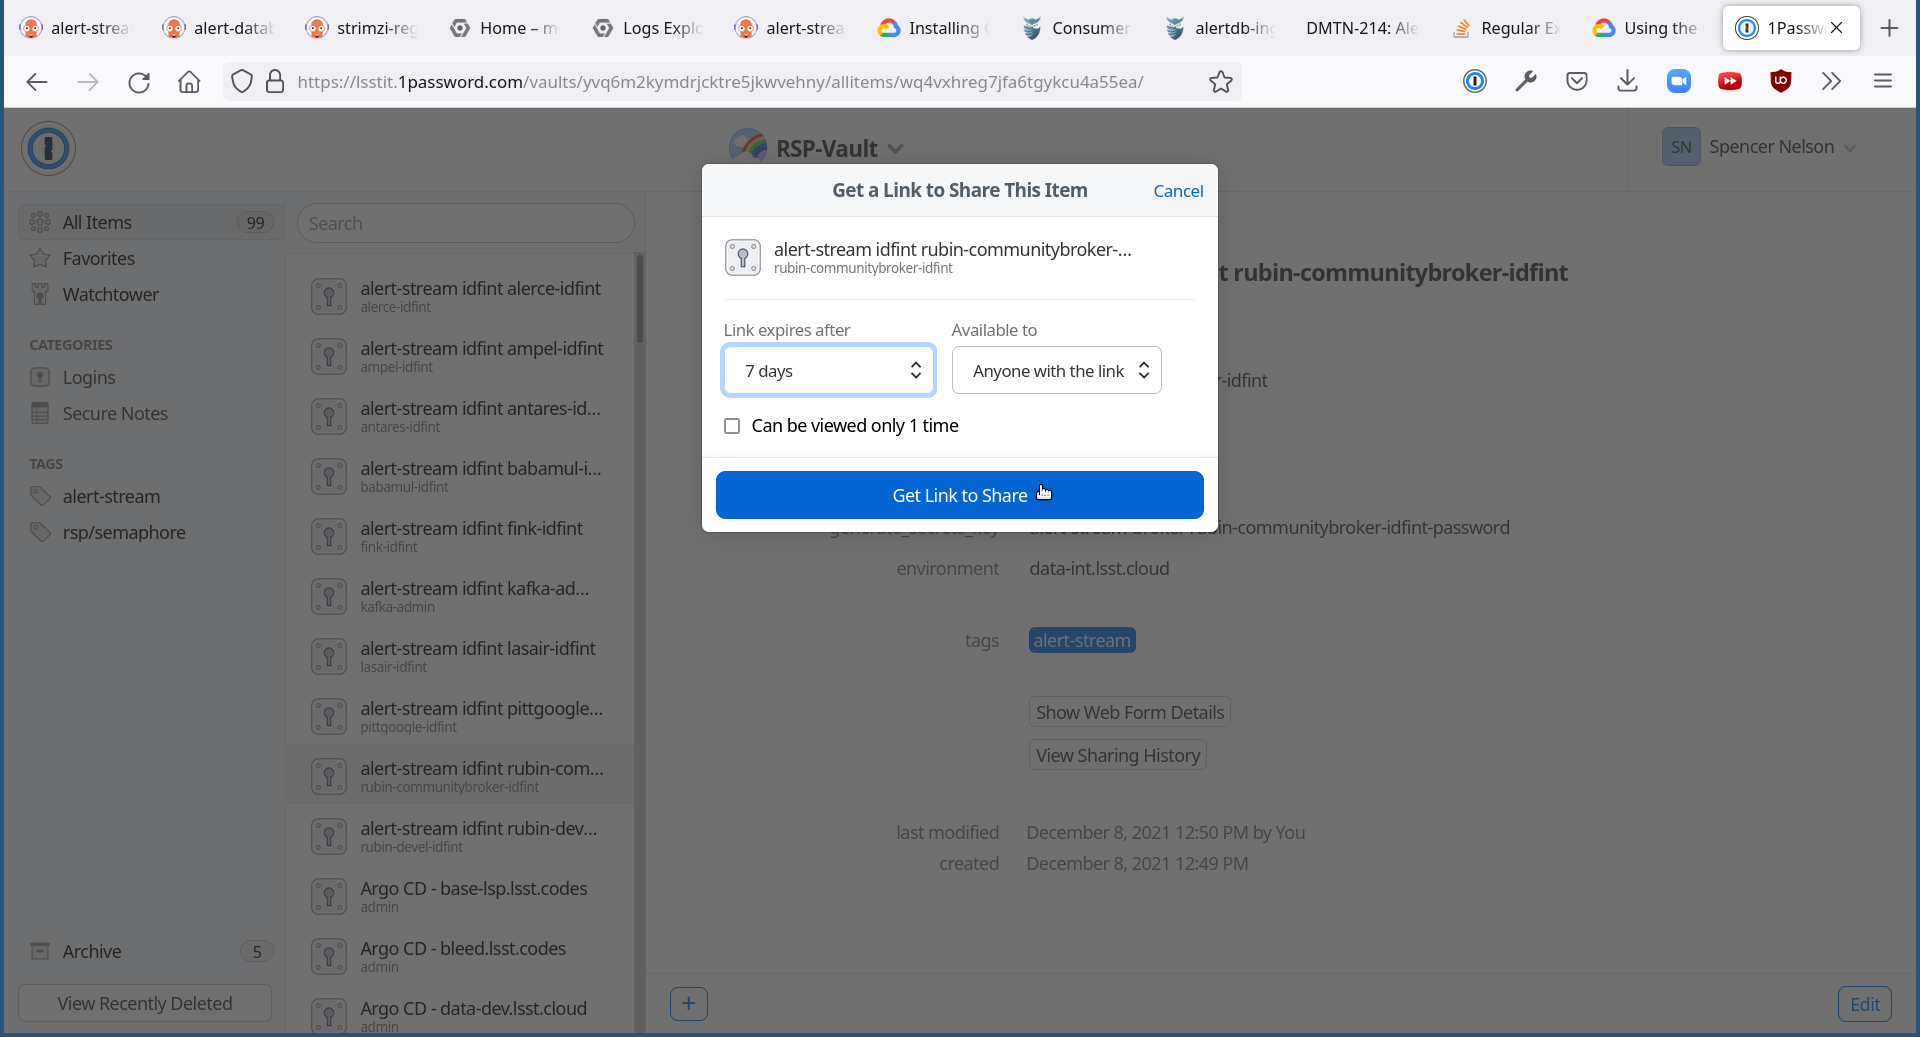This screenshot has height=1037, width=1920.
Task: Click Show Web Form Details
Action: (x=1130, y=712)
